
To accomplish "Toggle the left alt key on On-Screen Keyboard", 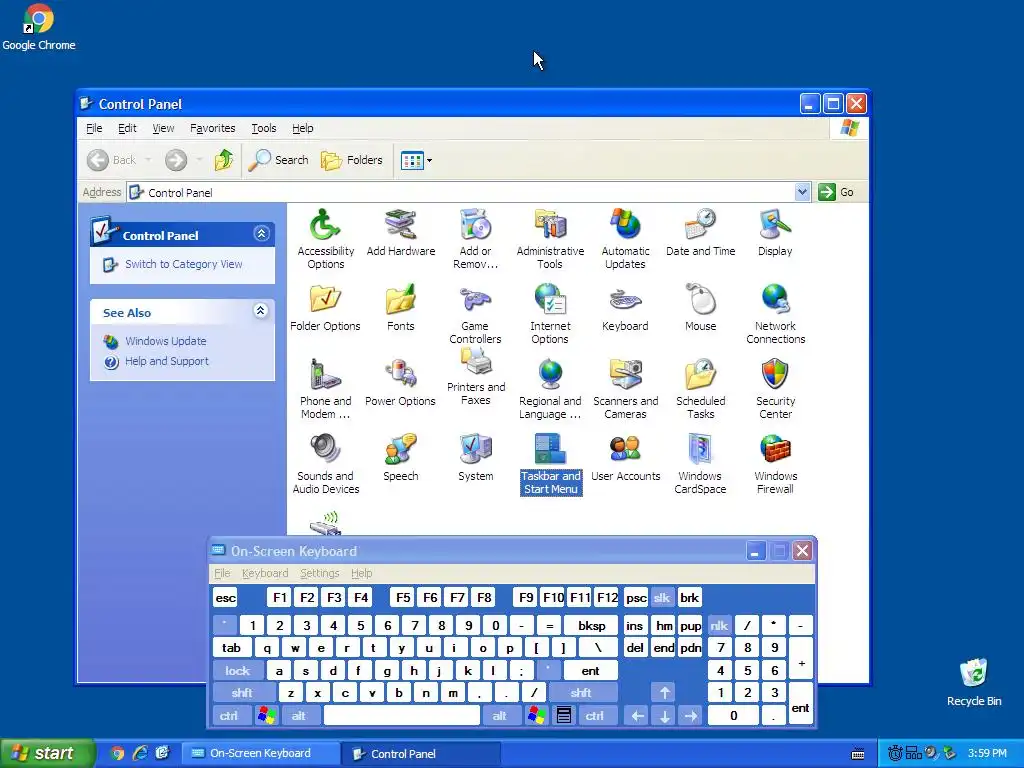I will pos(299,716).
